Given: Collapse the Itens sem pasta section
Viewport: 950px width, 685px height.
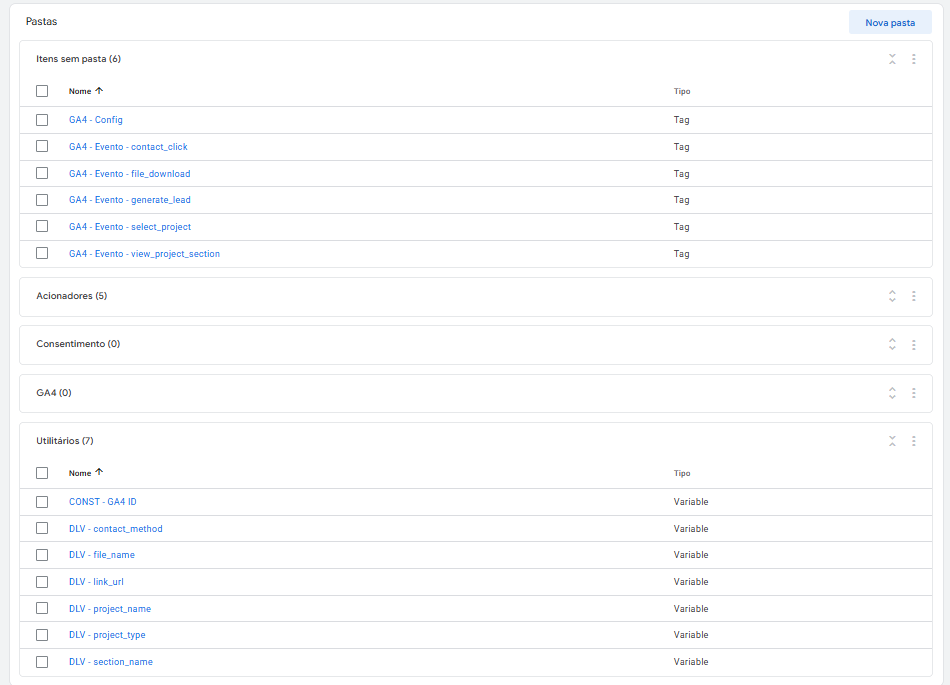Looking at the screenshot, I should [892, 59].
